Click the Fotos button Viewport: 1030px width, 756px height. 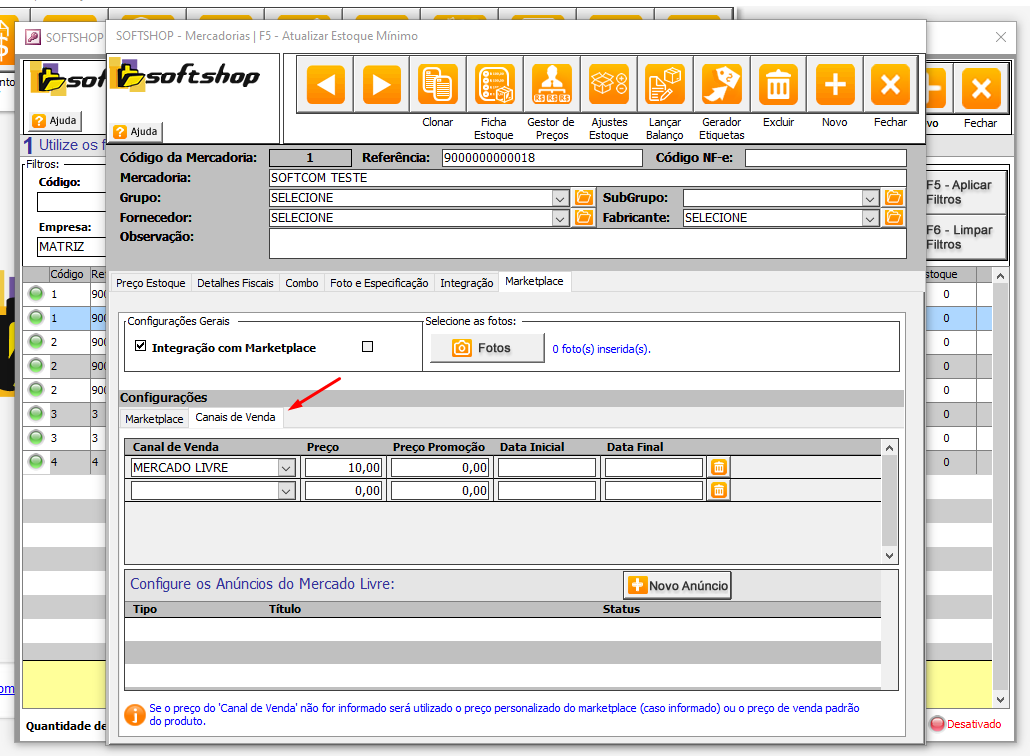[486, 348]
